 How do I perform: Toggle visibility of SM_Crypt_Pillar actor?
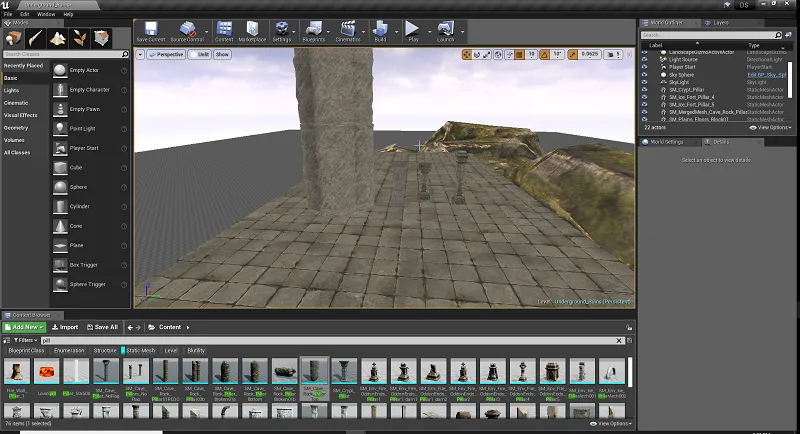click(644, 89)
